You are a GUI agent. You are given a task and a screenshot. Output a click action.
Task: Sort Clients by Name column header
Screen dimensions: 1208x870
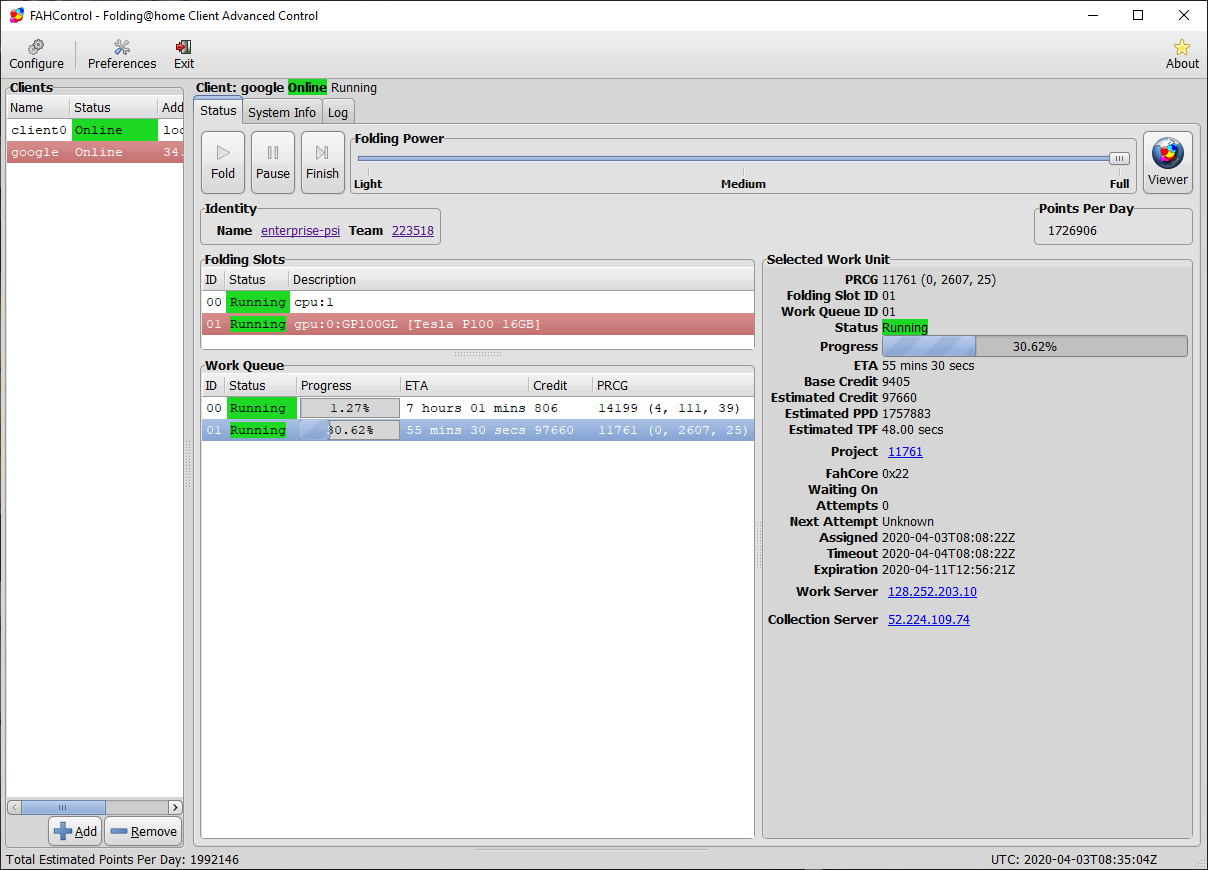[x=38, y=108]
